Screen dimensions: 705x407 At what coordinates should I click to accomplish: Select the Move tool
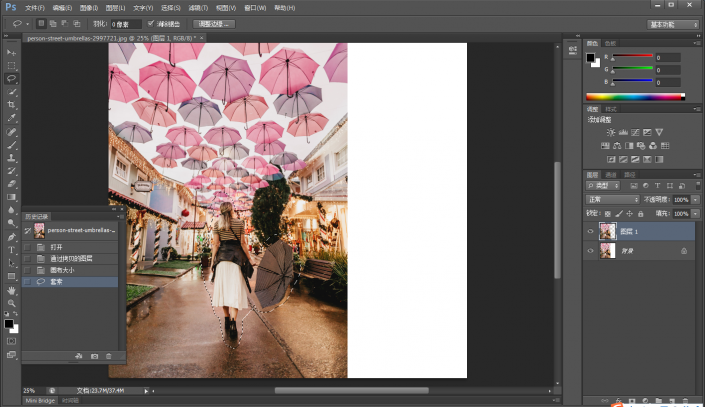click(11, 53)
